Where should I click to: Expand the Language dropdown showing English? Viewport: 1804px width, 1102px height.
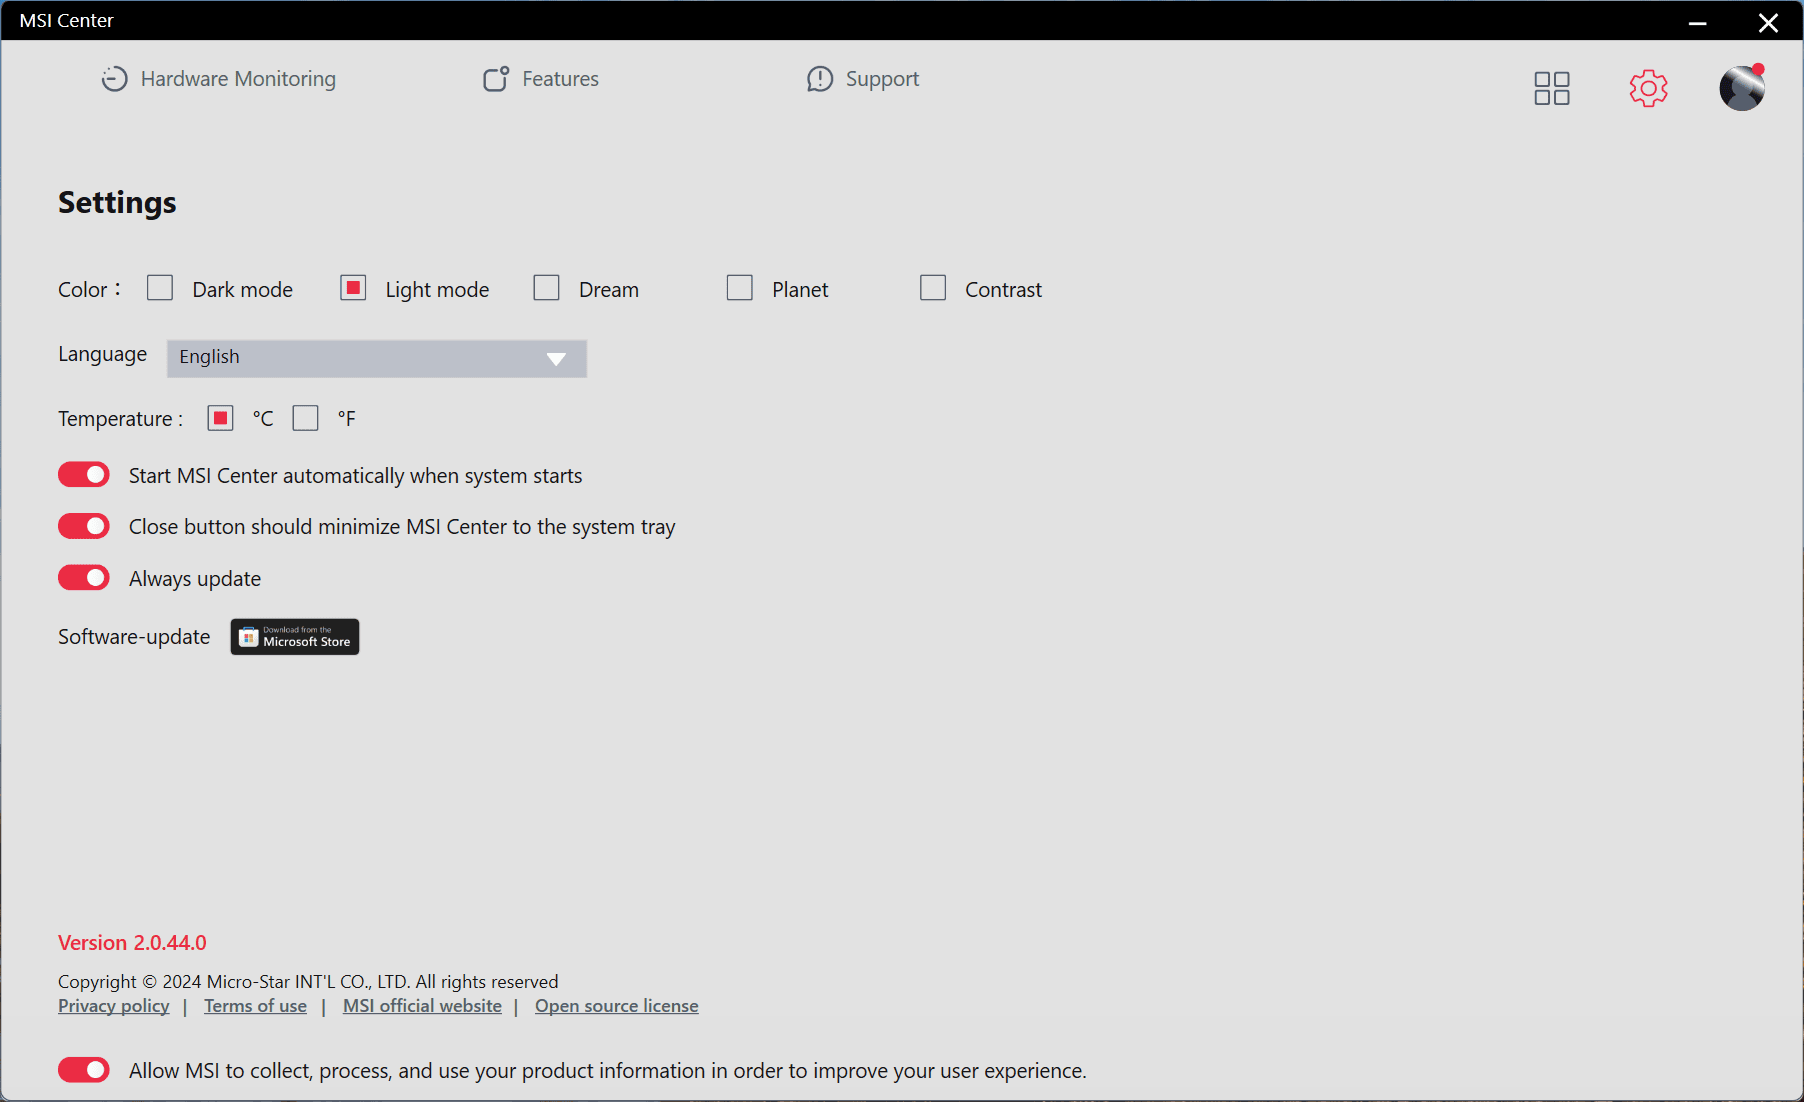click(x=377, y=358)
